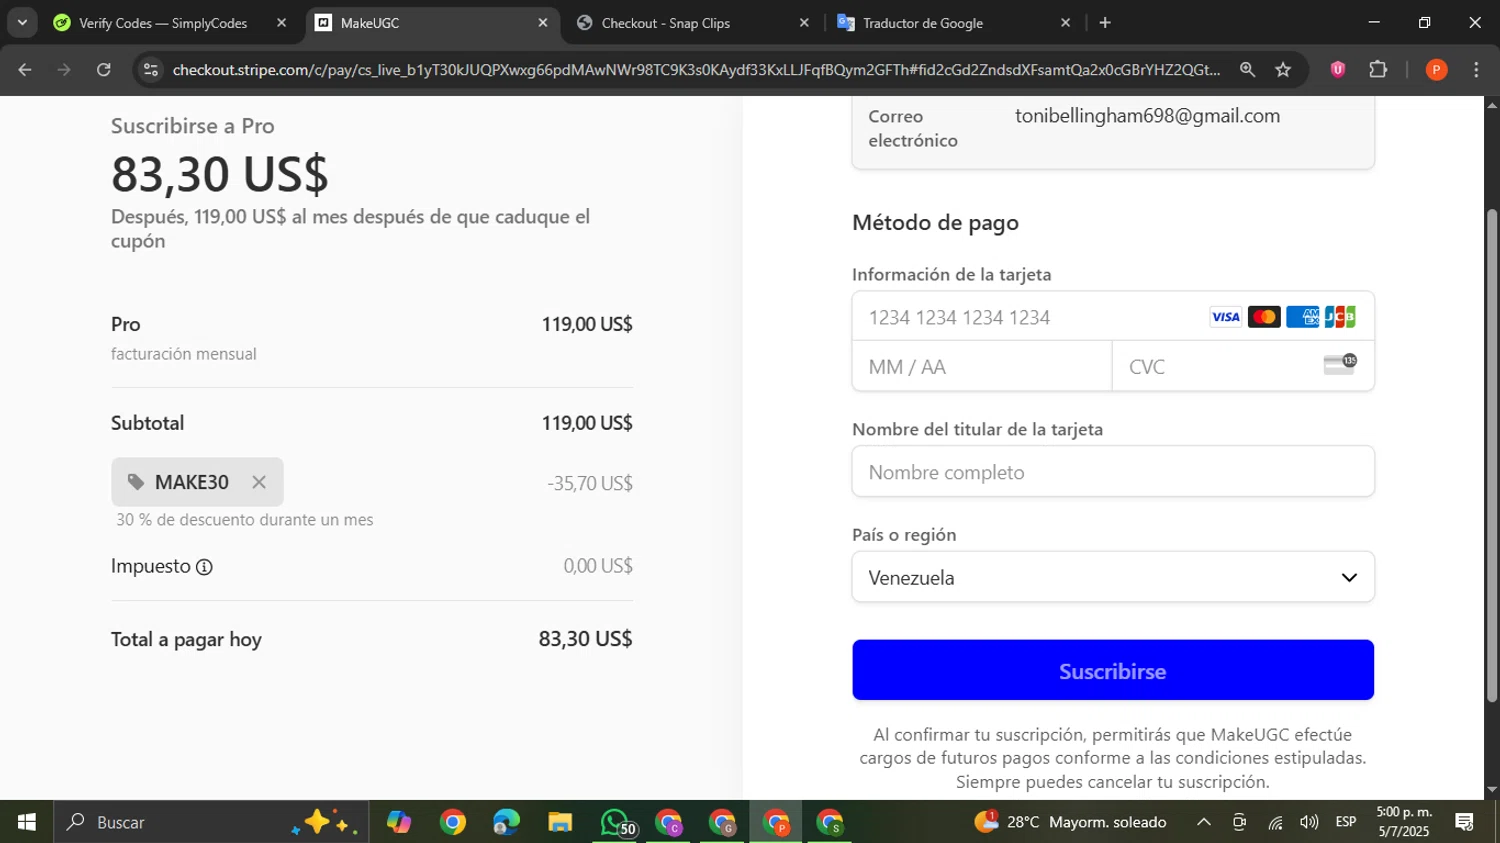The width and height of the screenshot is (1500, 843).
Task: Open Chrome's three-dot menu
Action: (x=1476, y=69)
